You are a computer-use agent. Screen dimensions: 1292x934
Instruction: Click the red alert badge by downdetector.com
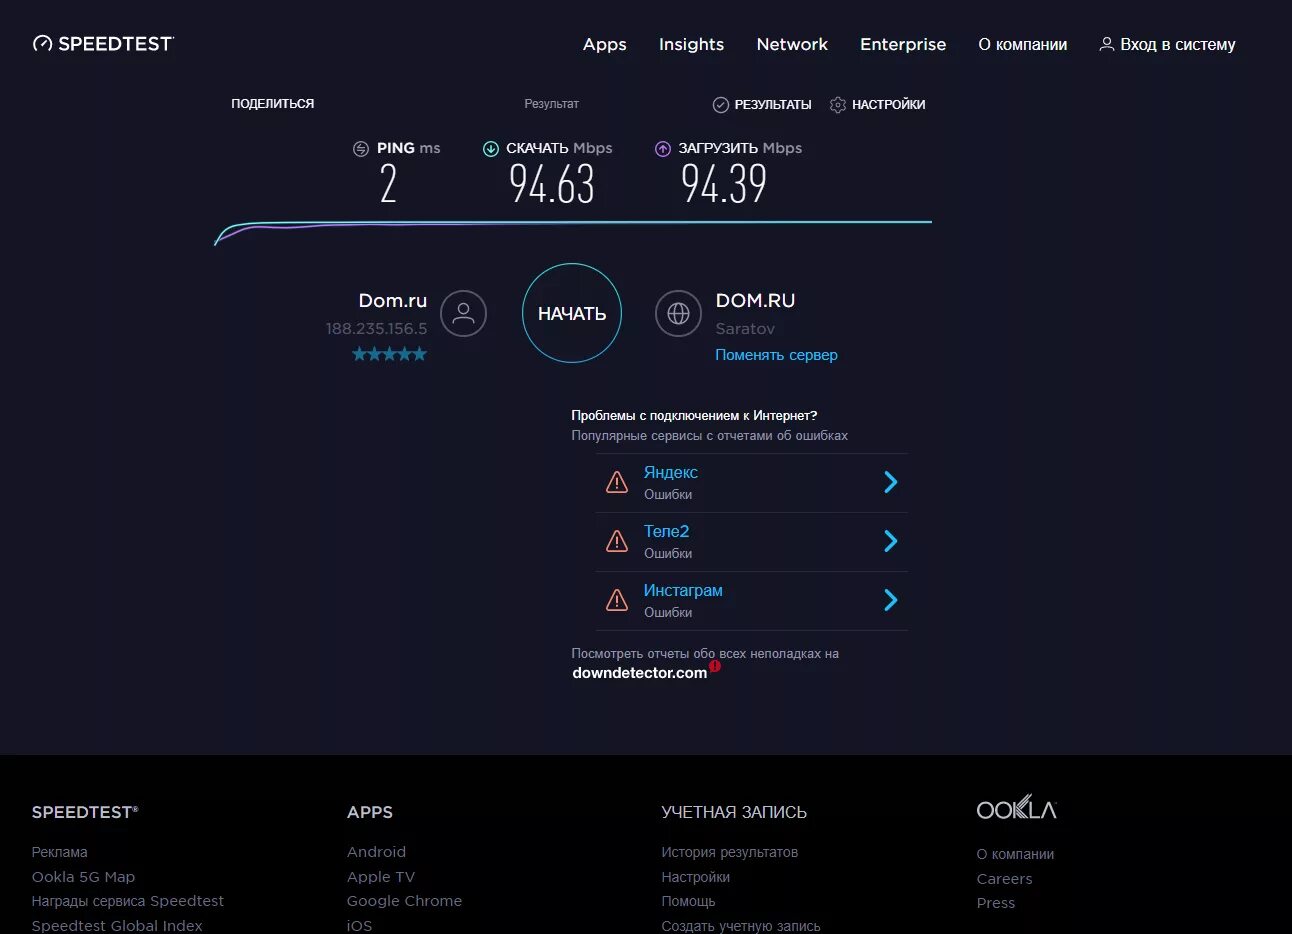pyautogui.click(x=715, y=665)
